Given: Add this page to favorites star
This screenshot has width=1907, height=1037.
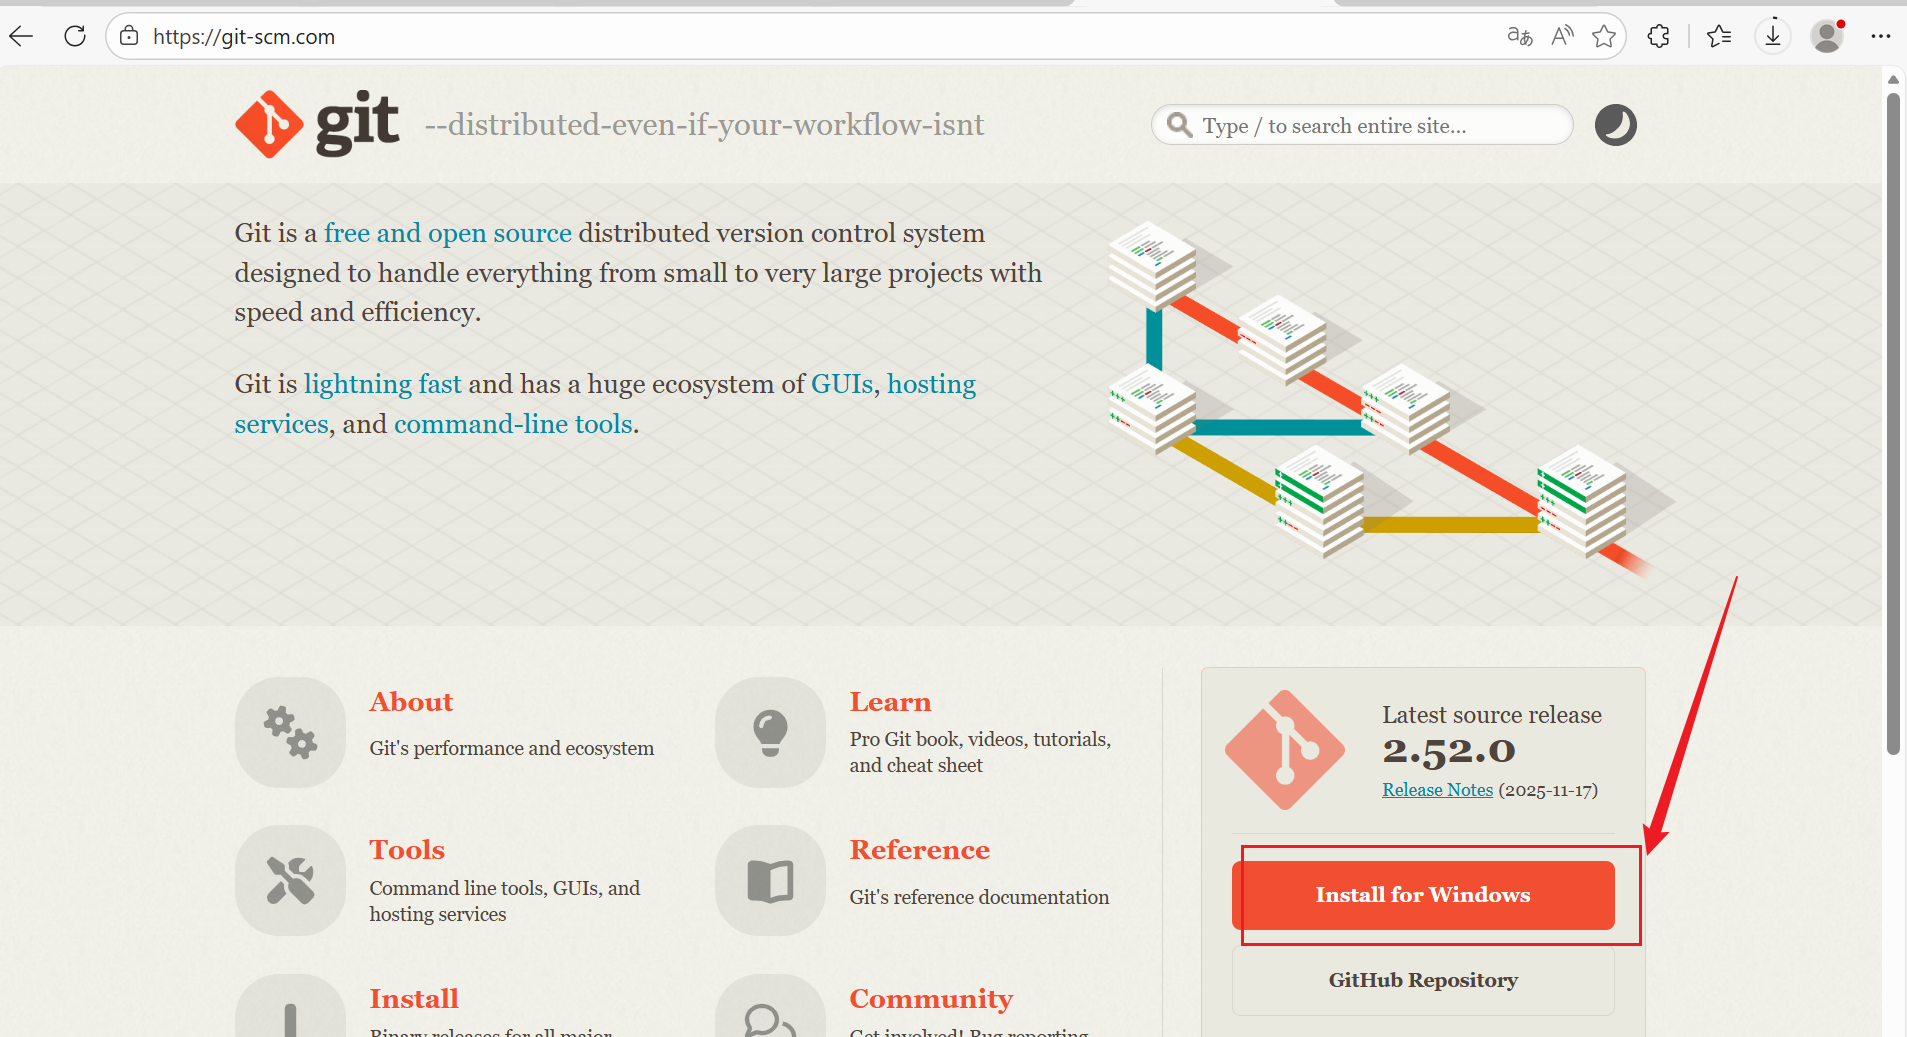Looking at the screenshot, I should pyautogui.click(x=1604, y=37).
